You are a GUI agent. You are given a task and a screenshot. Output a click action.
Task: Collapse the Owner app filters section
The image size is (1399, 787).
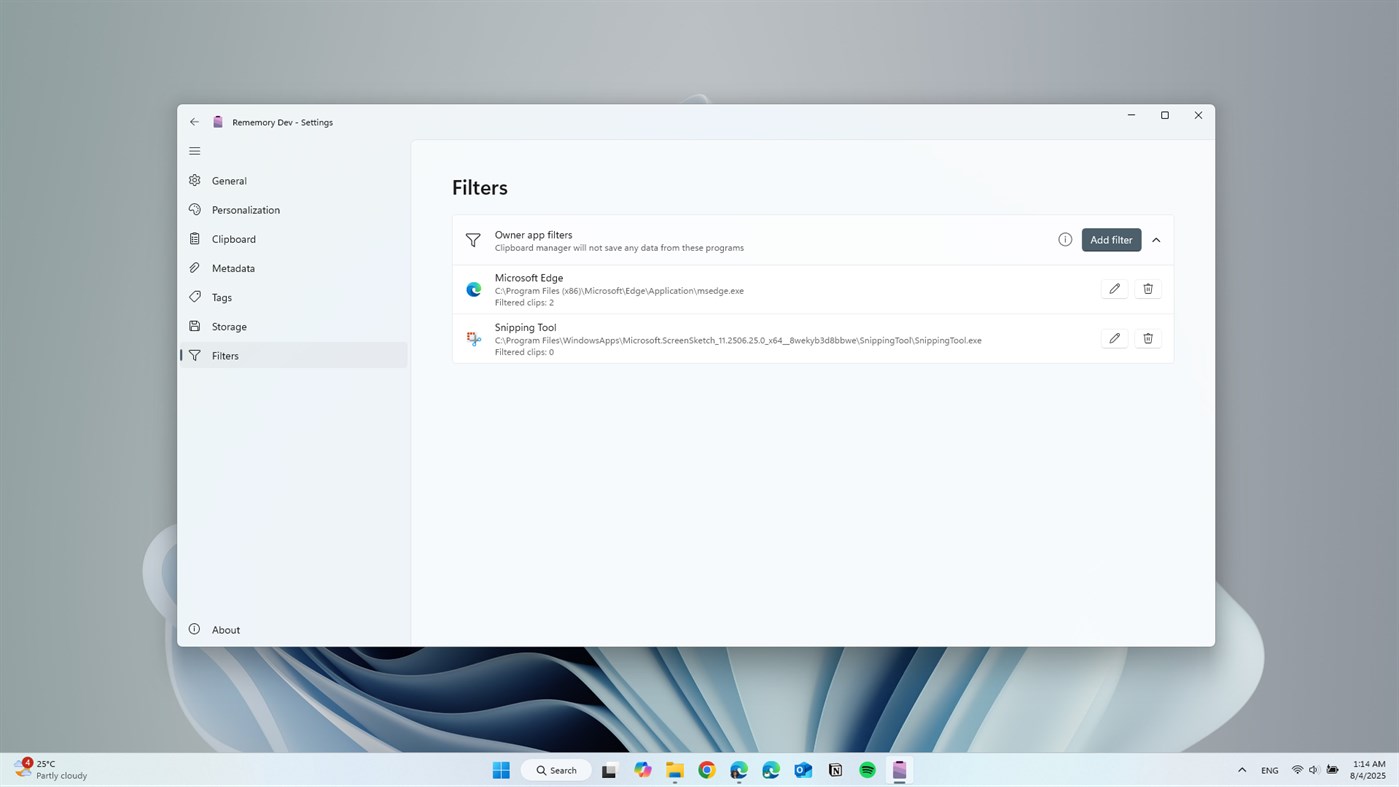1155,239
